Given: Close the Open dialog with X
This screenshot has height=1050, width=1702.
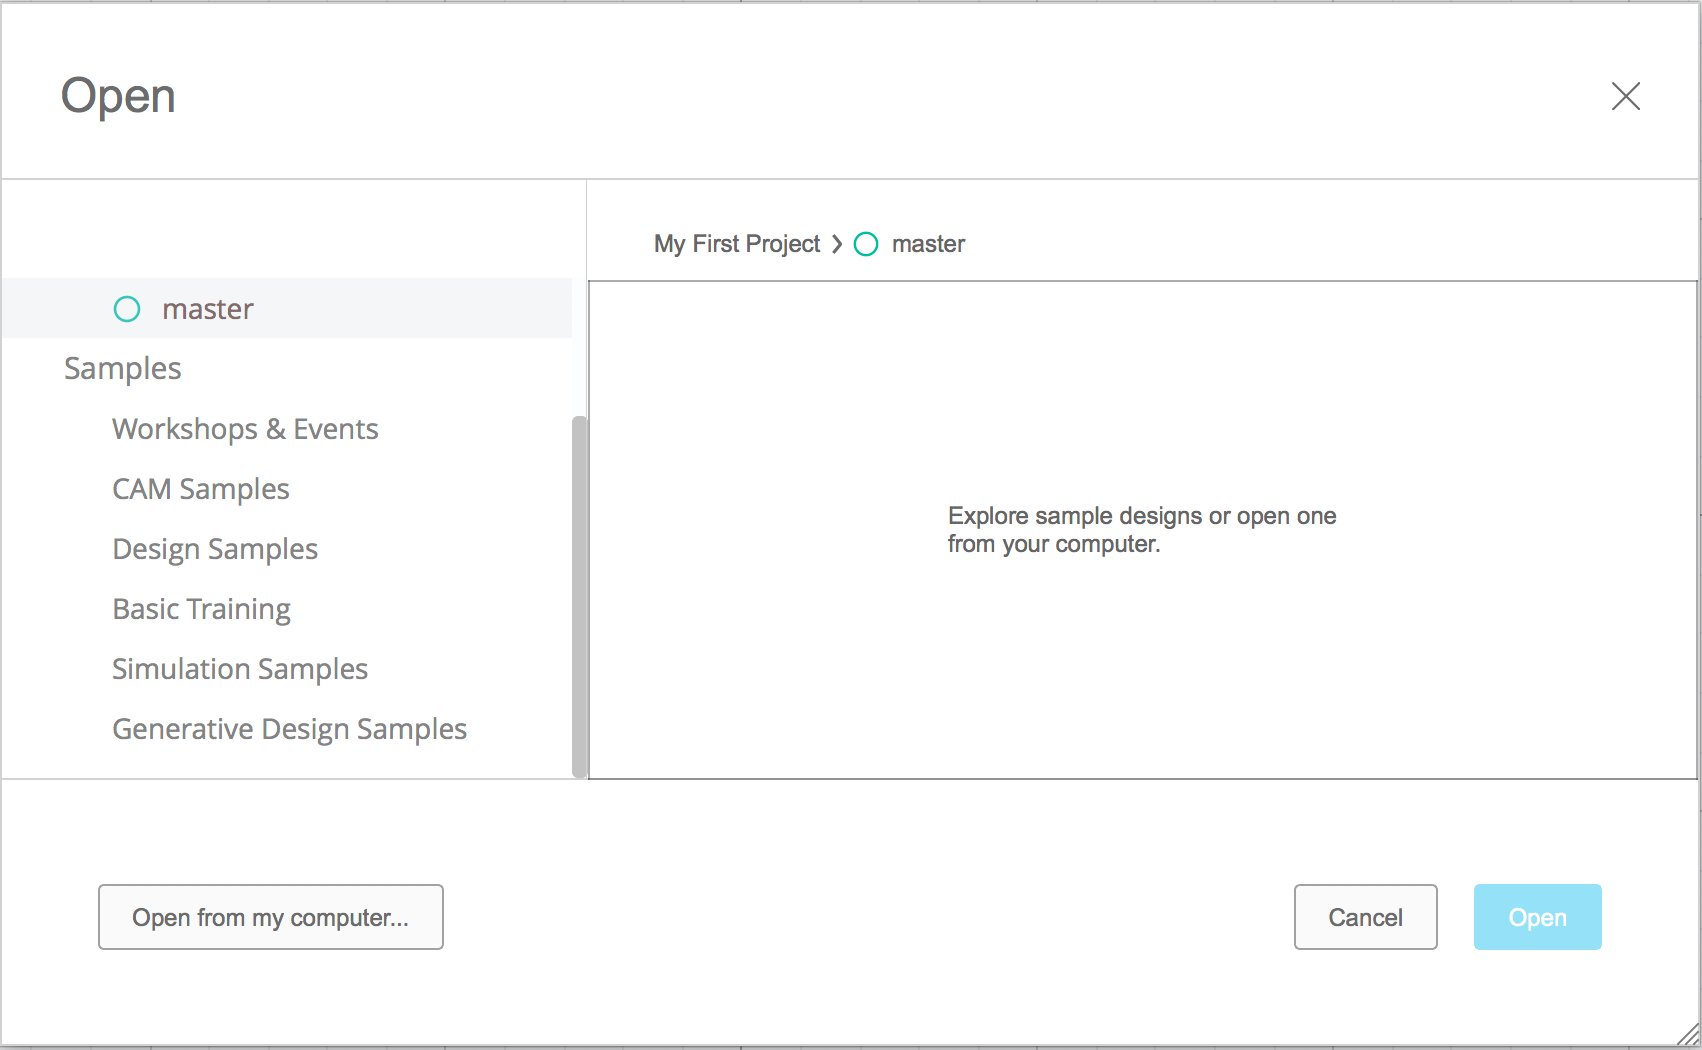Looking at the screenshot, I should (x=1626, y=96).
